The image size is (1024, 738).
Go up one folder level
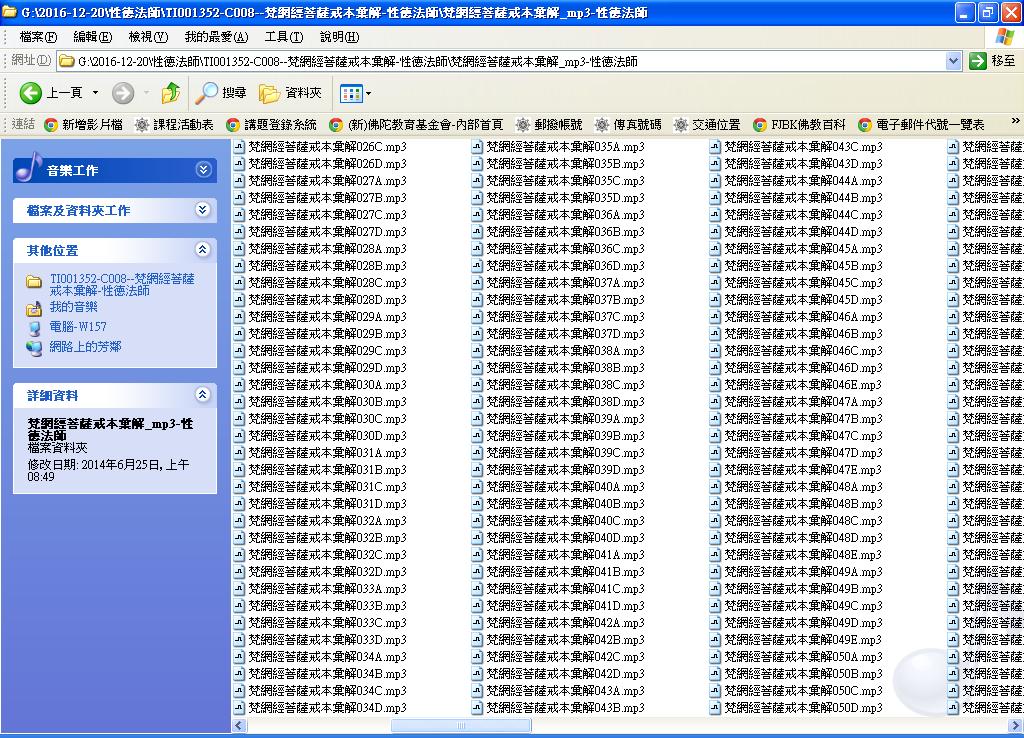tap(171, 93)
